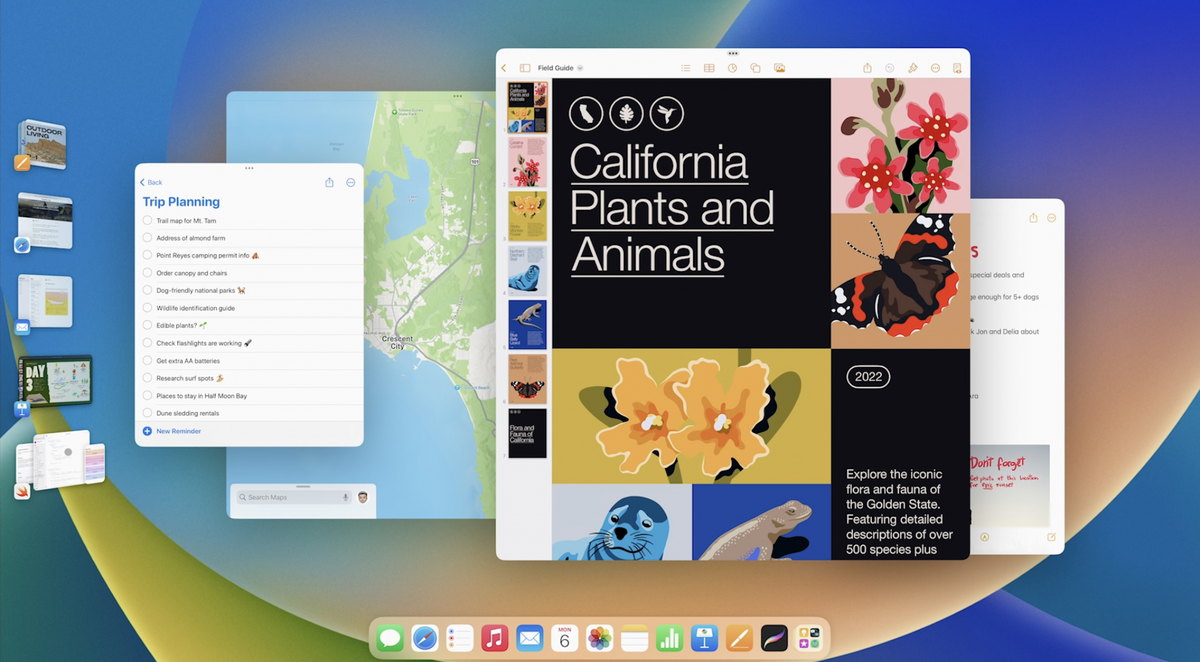This screenshot has width=1200, height=662.
Task: Open multitasking dots of Pages window
Action: (x=733, y=53)
